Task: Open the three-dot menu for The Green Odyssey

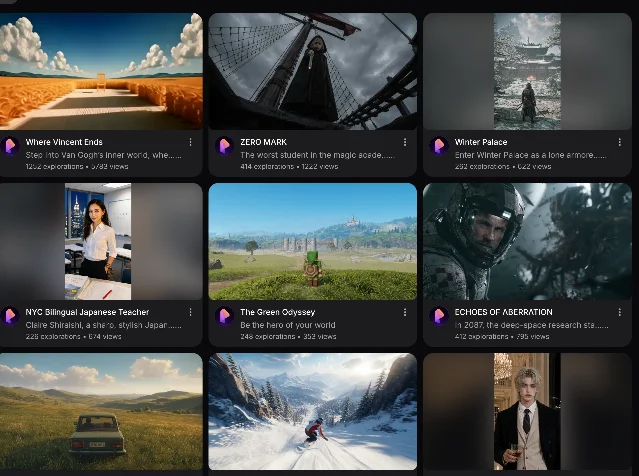Action: [405, 312]
